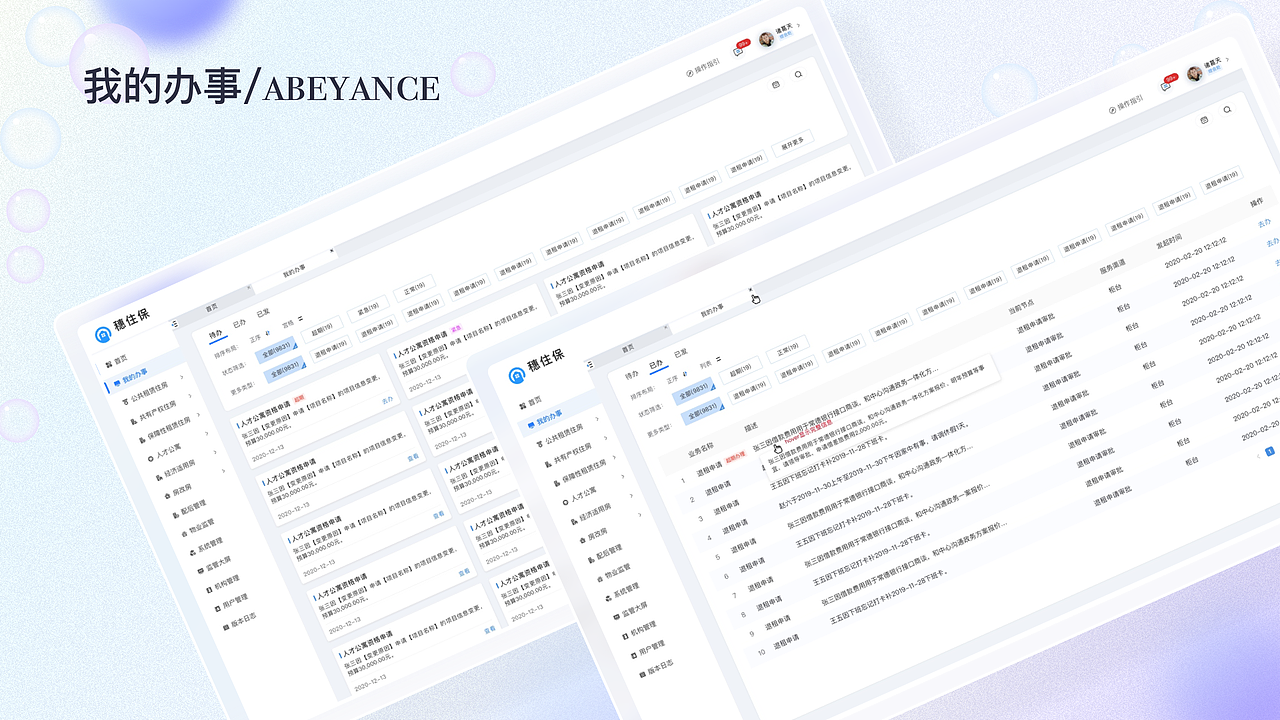Screen dimensions: 1280x720
Task: Open calendar icon in front window
Action: coord(1204,120)
